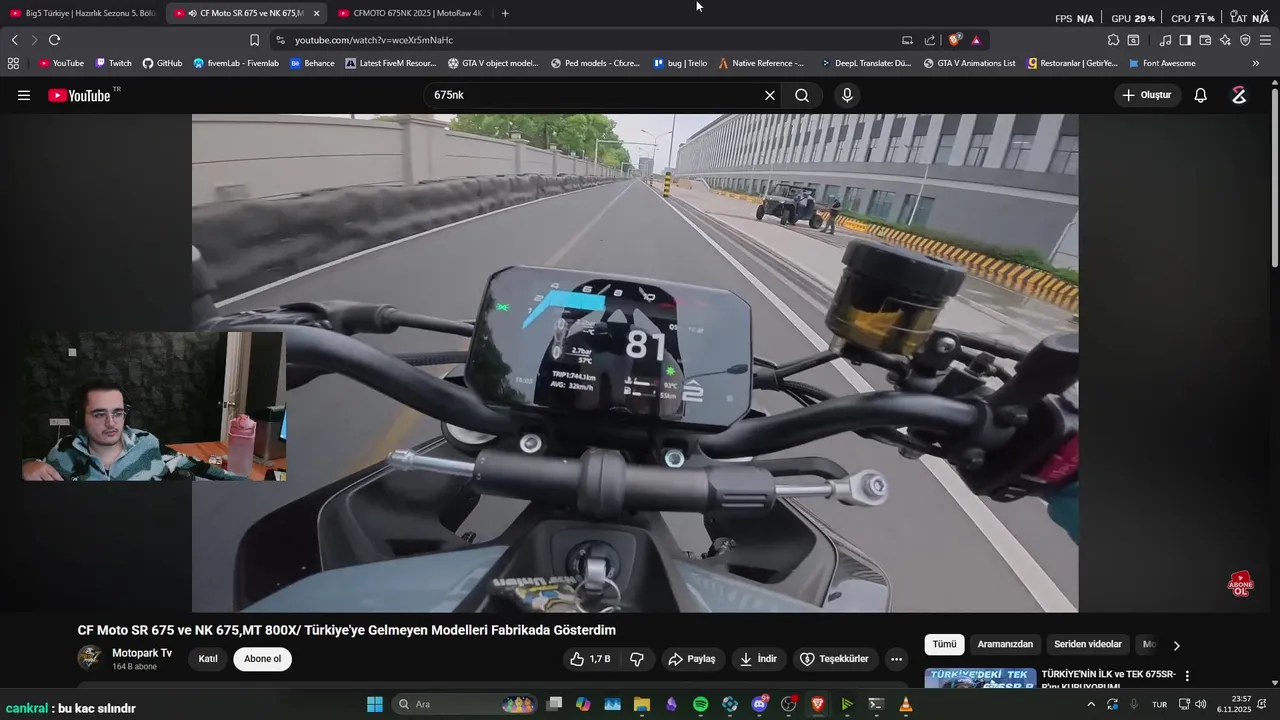Click the Katıl join button
1280x720 pixels.
click(x=208, y=659)
